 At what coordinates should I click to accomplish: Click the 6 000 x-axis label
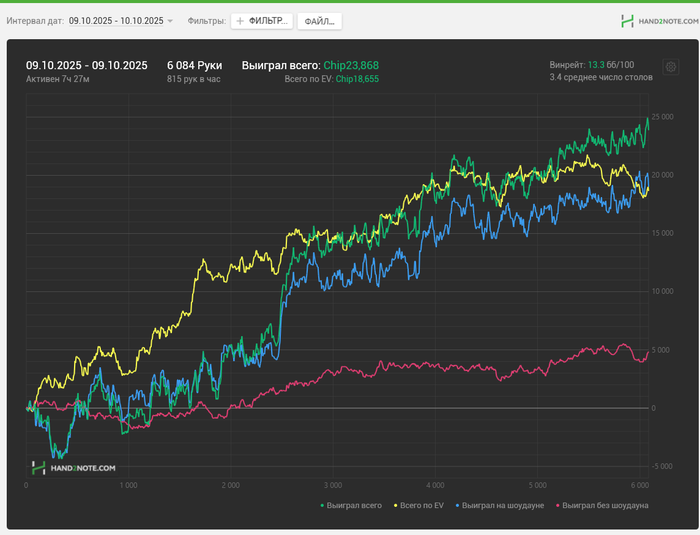(x=640, y=485)
